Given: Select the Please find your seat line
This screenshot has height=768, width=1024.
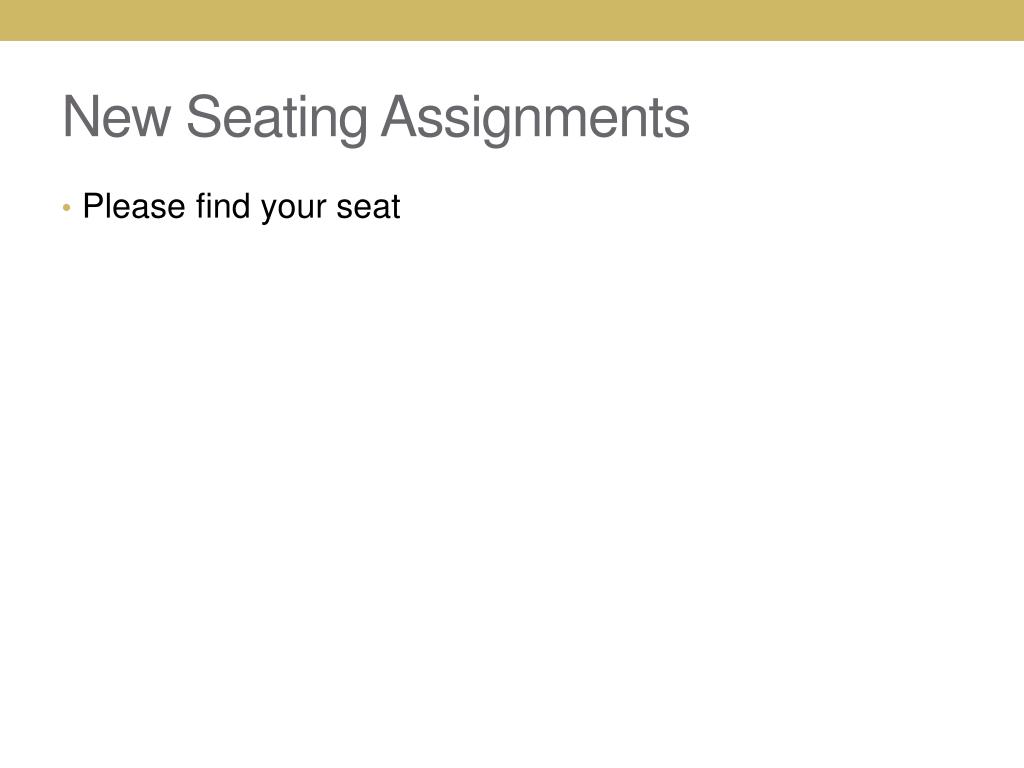Looking at the screenshot, I should click(x=241, y=208).
